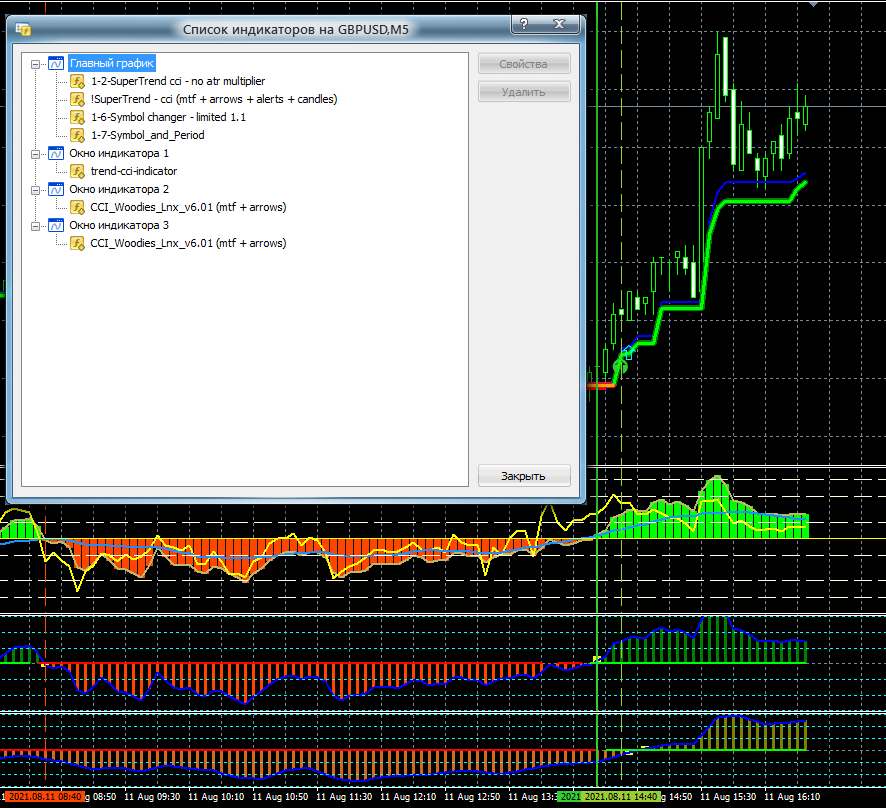Click the icon beside 1-2-SuperTrend cci indicator
The image size is (886, 808).
click(x=77, y=81)
